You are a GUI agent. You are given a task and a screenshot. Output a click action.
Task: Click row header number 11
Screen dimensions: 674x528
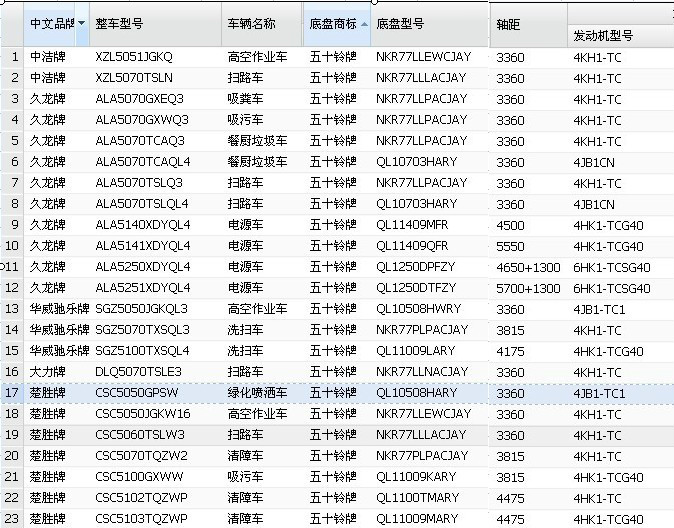click(12, 267)
